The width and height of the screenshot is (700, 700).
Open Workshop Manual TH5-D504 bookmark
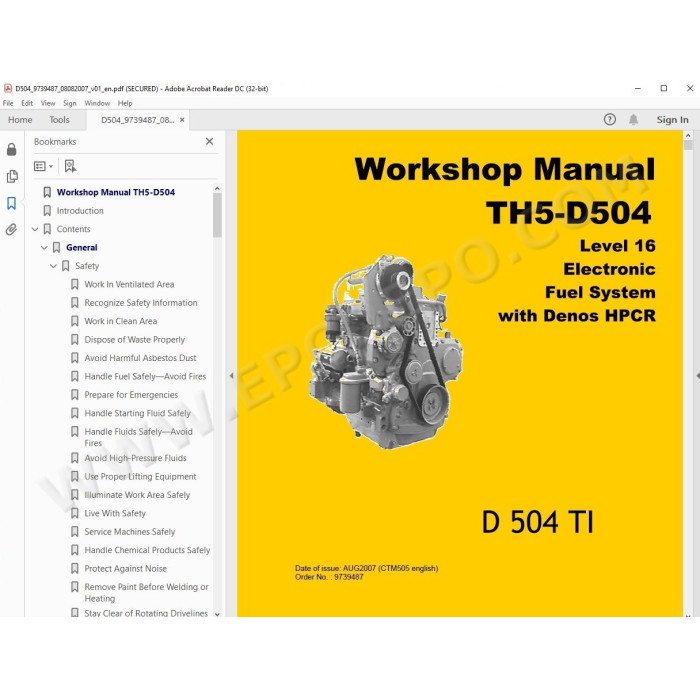[x=116, y=192]
